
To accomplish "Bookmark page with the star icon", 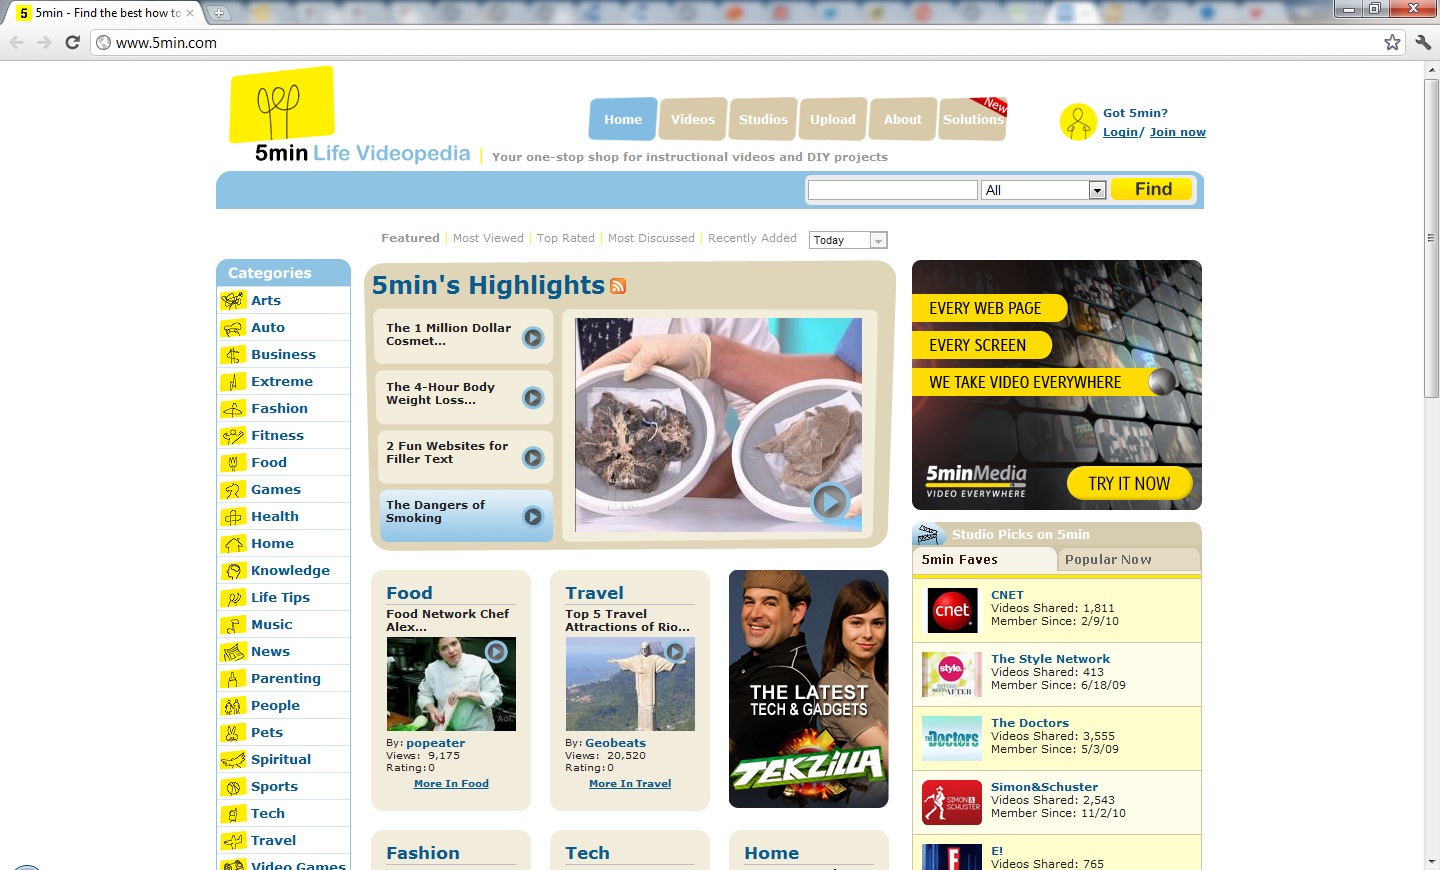I will (x=1392, y=42).
